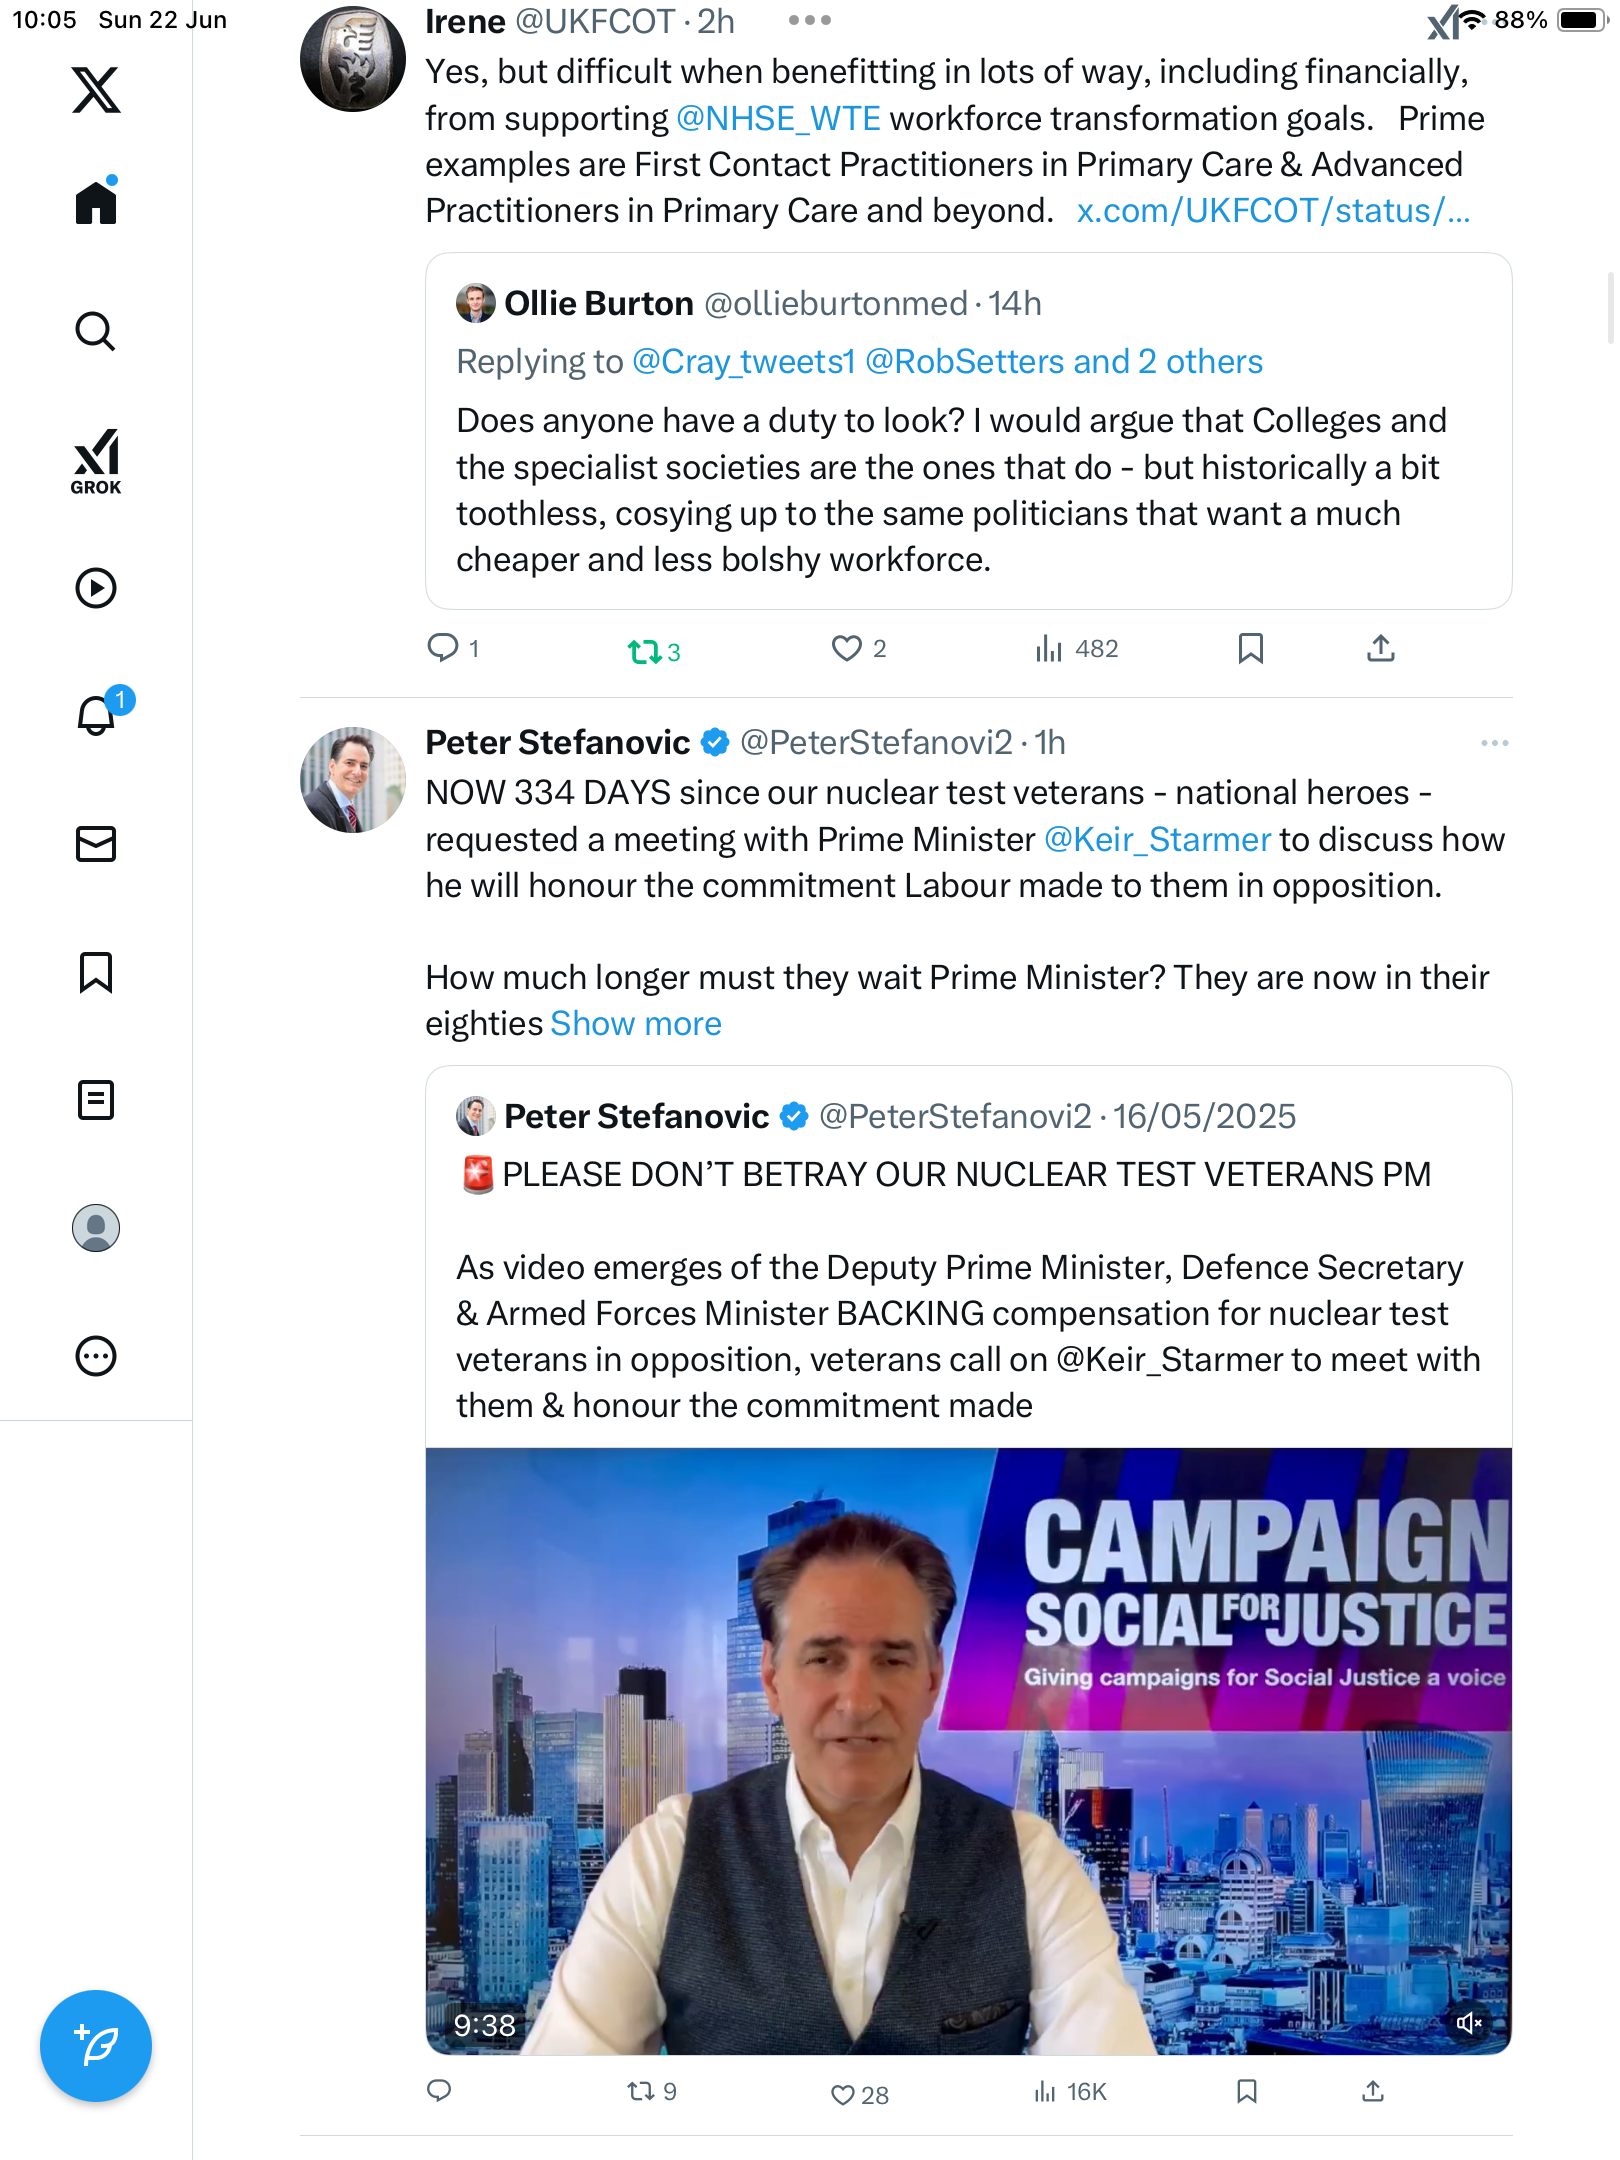Open the Messages envelope icon
Viewport: 1620px width, 2160px height.
96,844
